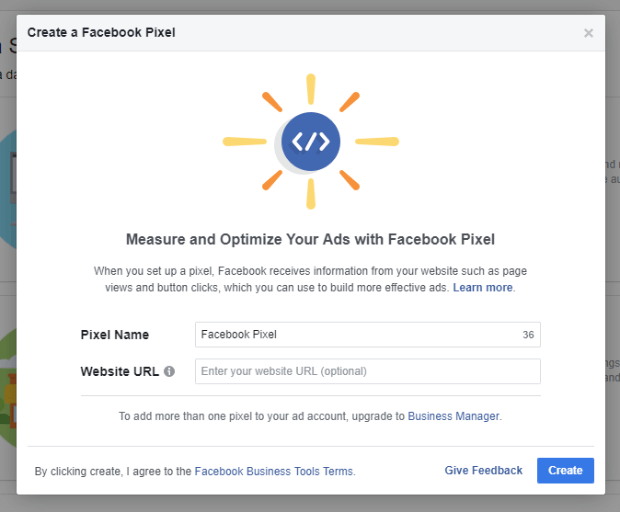Focus the Pixel Name text field
This screenshot has height=512, width=620.
tap(368, 334)
